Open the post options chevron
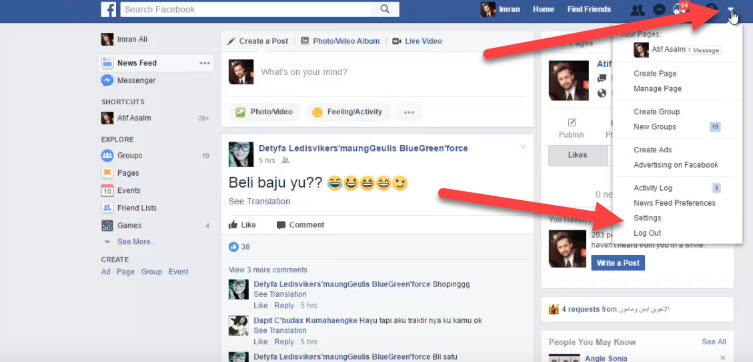This screenshot has width=753, height=362. [x=523, y=146]
